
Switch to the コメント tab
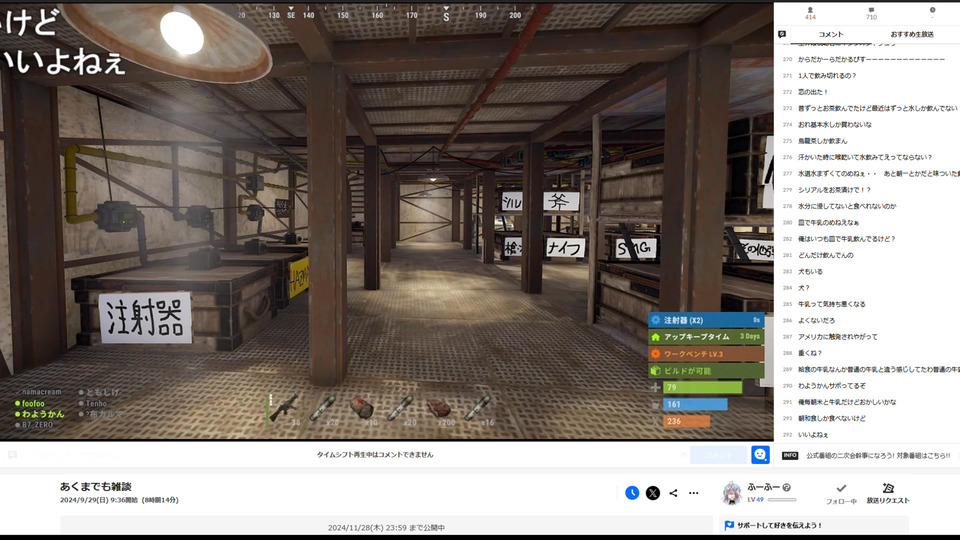(830, 34)
